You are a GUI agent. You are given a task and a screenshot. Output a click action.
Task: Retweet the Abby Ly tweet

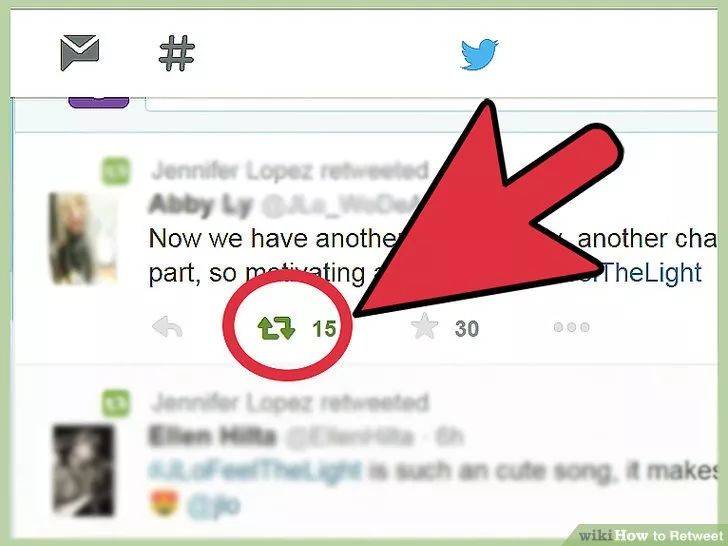[x=276, y=328]
